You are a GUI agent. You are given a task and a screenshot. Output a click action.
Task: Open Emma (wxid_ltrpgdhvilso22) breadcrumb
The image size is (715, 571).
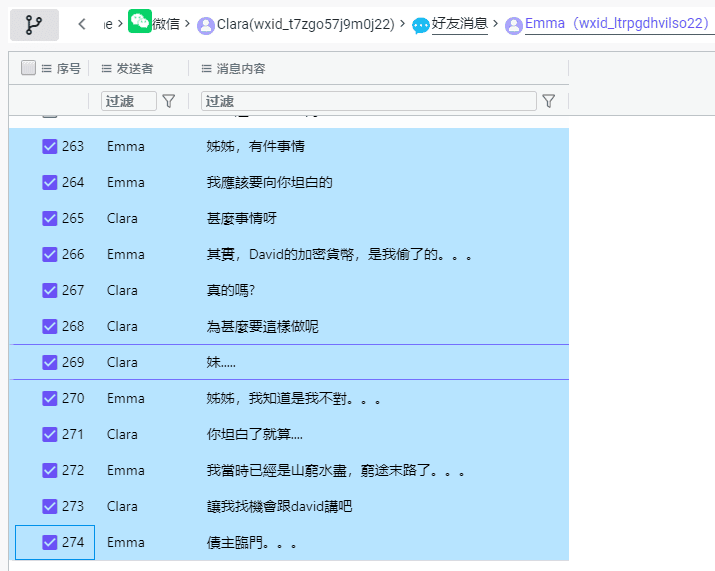pos(617,23)
